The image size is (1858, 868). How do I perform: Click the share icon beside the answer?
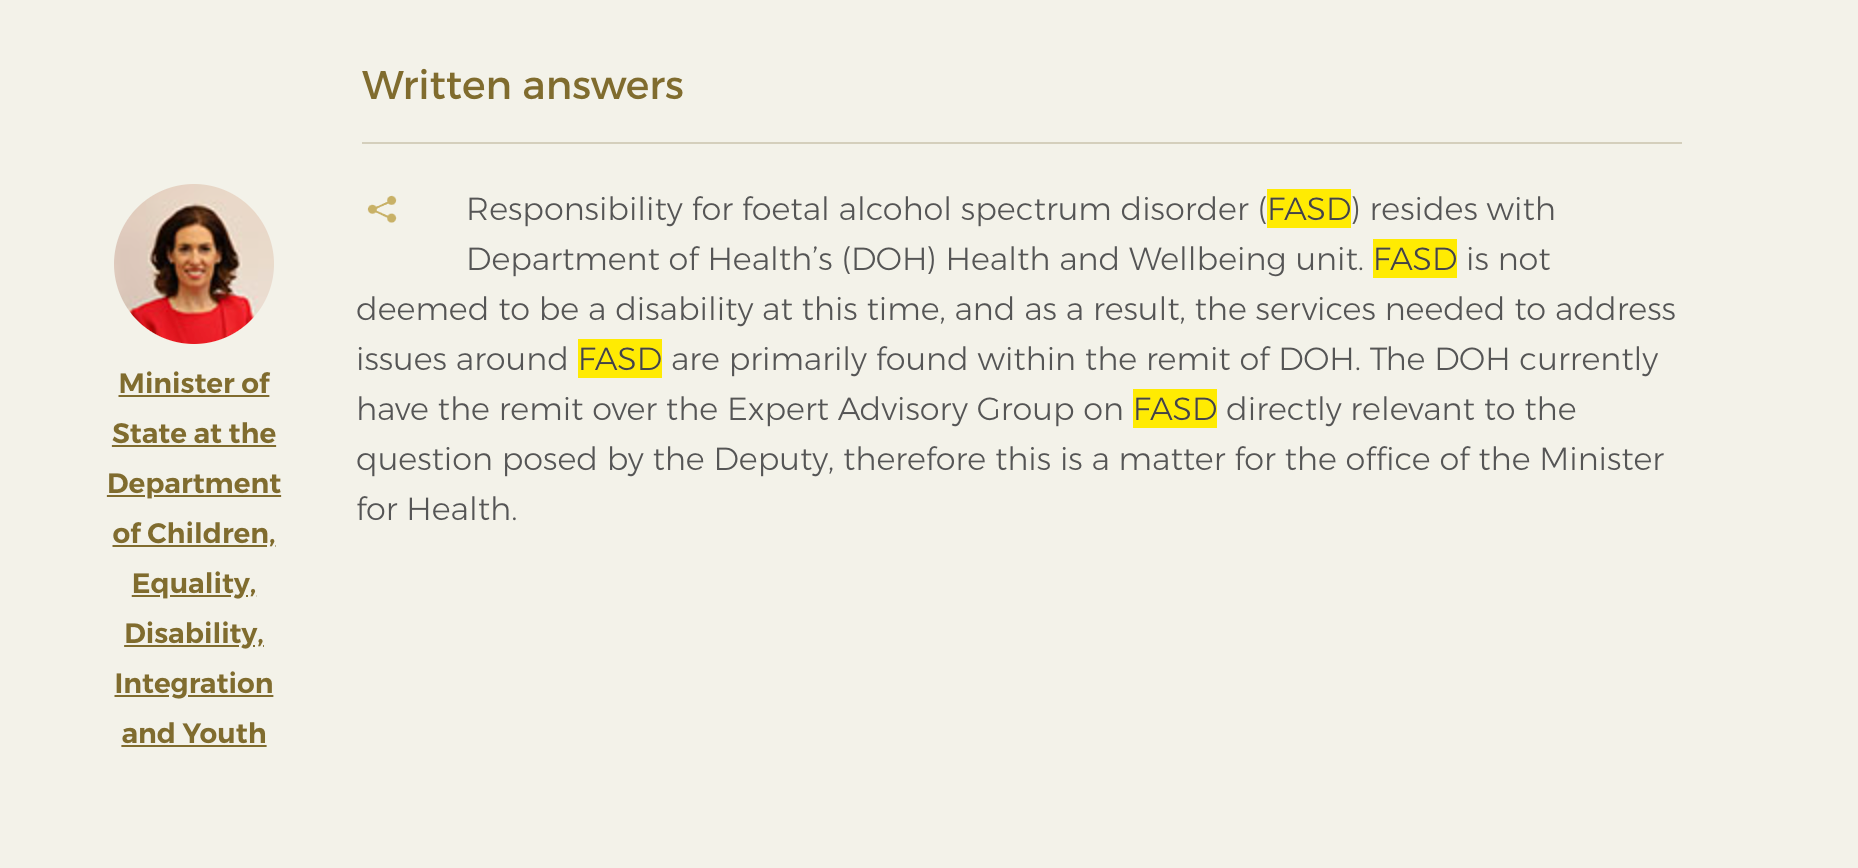tap(382, 210)
